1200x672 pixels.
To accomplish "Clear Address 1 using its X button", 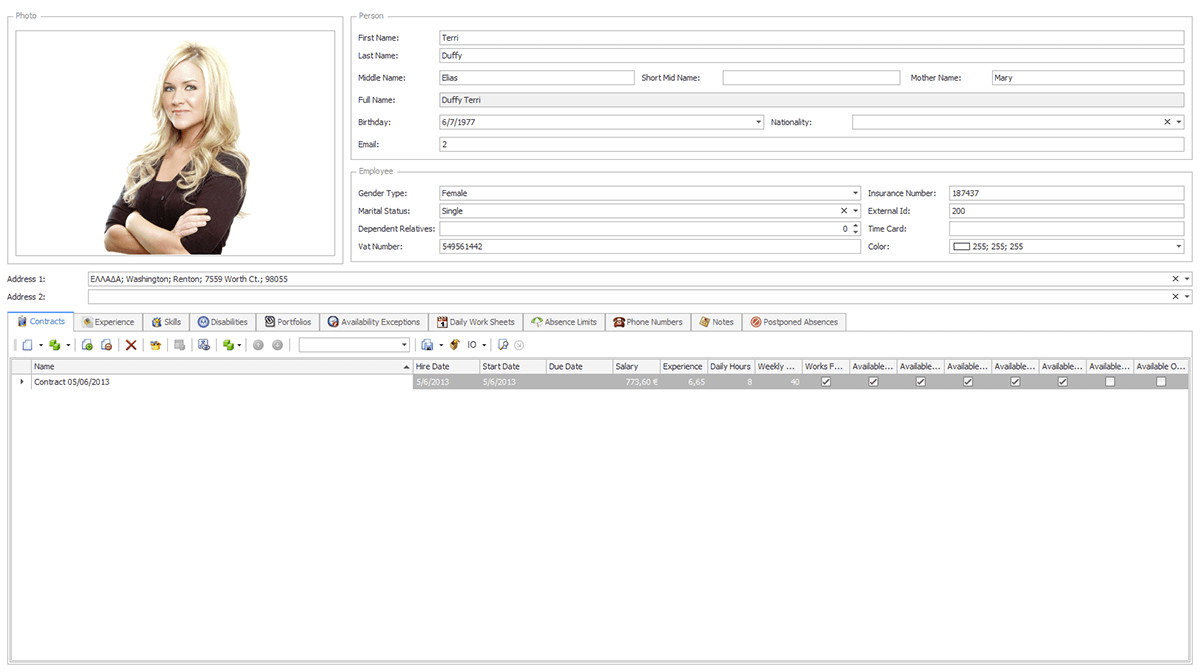I will tap(1175, 279).
